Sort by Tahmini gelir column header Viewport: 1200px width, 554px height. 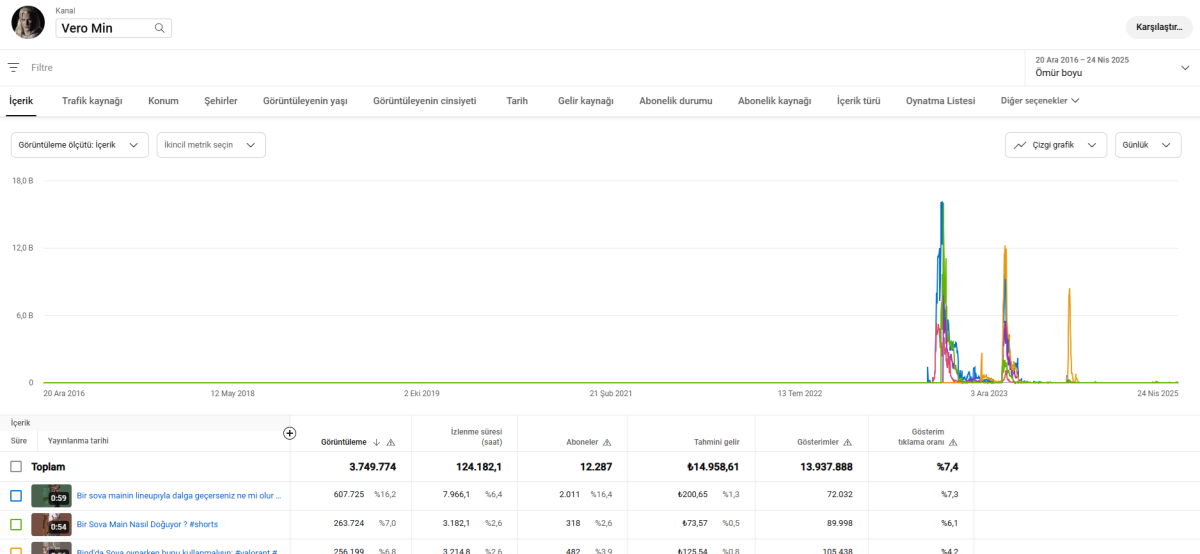coord(717,442)
